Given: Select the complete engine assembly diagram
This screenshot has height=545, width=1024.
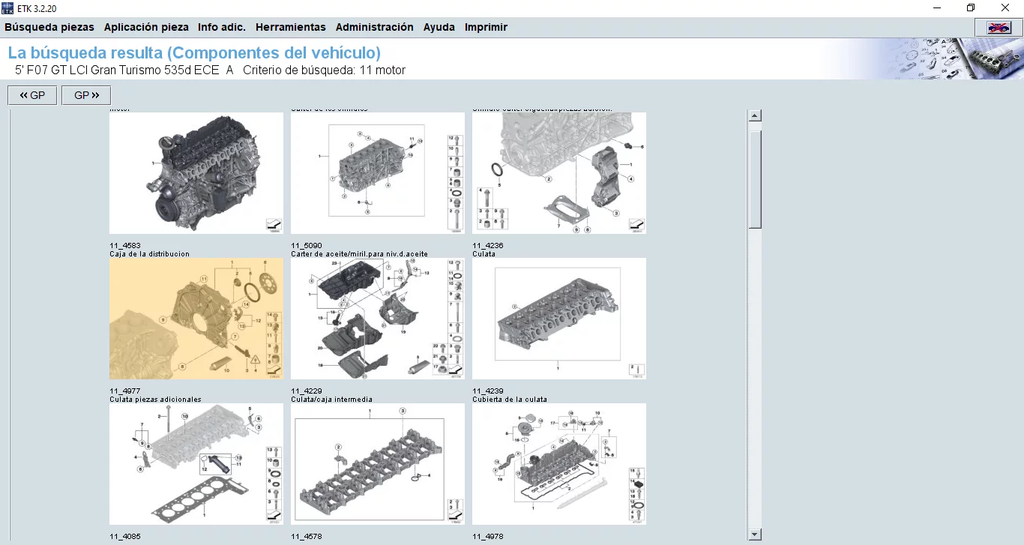Looking at the screenshot, I should point(196,173).
